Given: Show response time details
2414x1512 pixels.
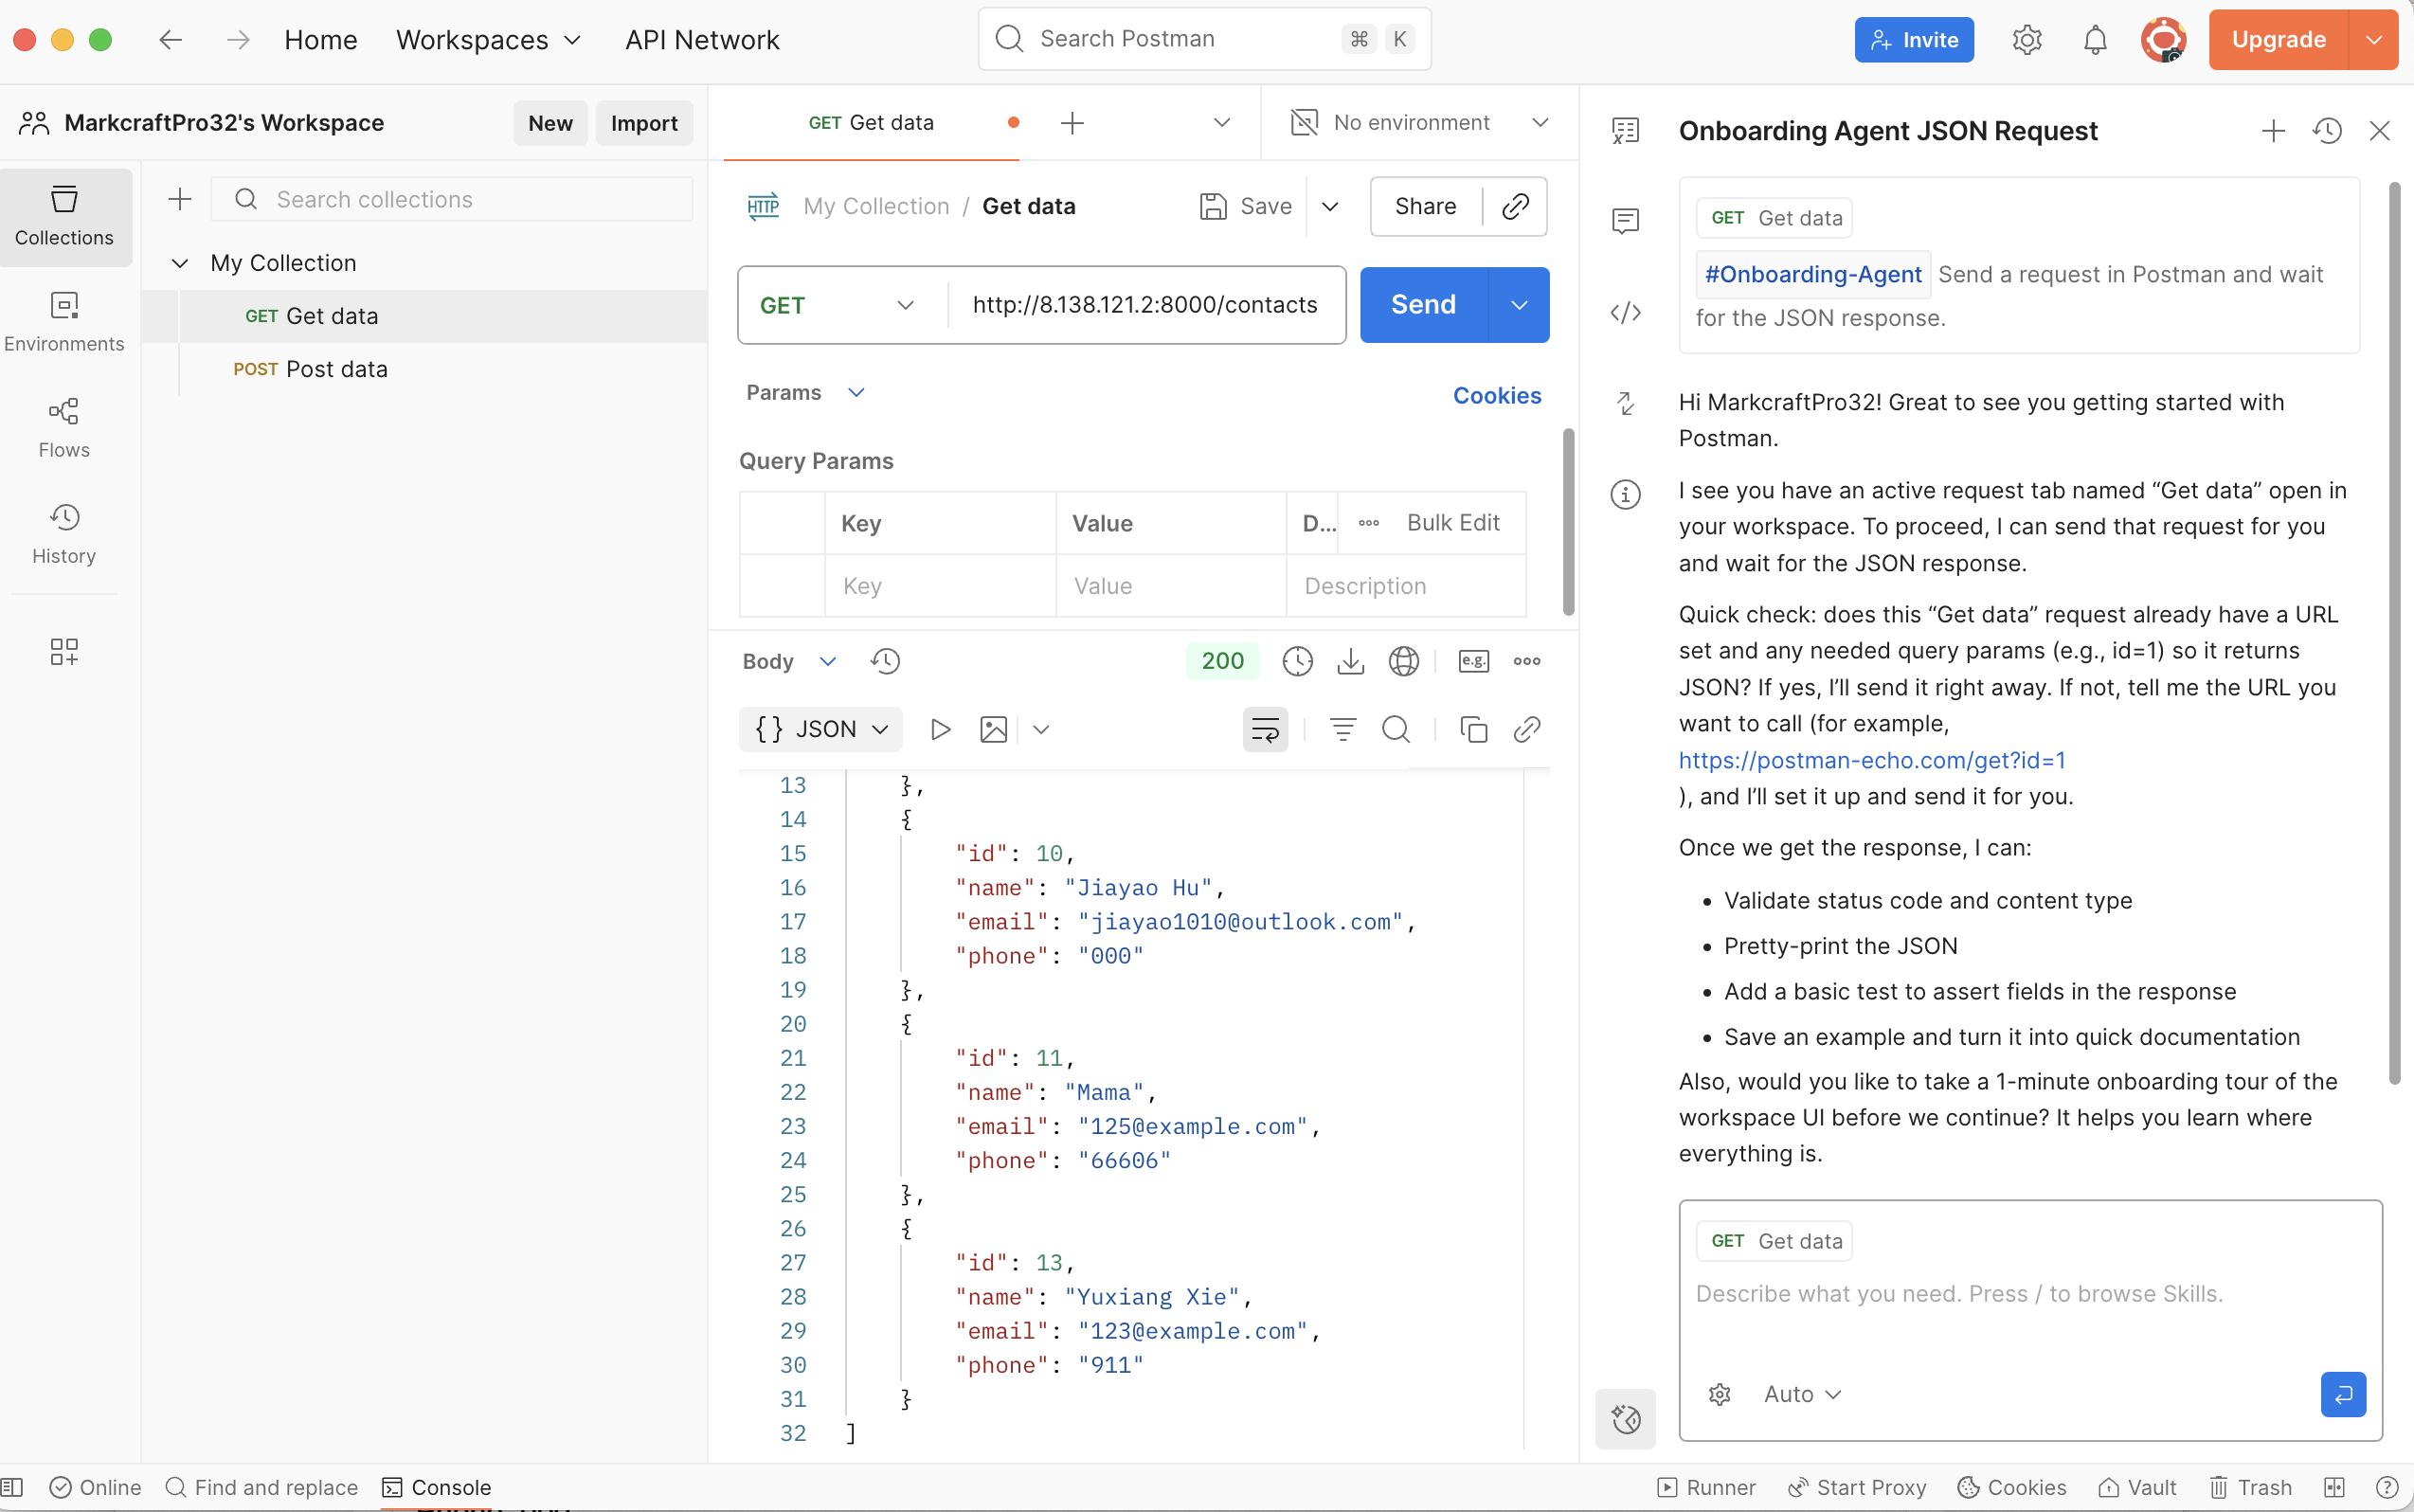Looking at the screenshot, I should 1298,661.
